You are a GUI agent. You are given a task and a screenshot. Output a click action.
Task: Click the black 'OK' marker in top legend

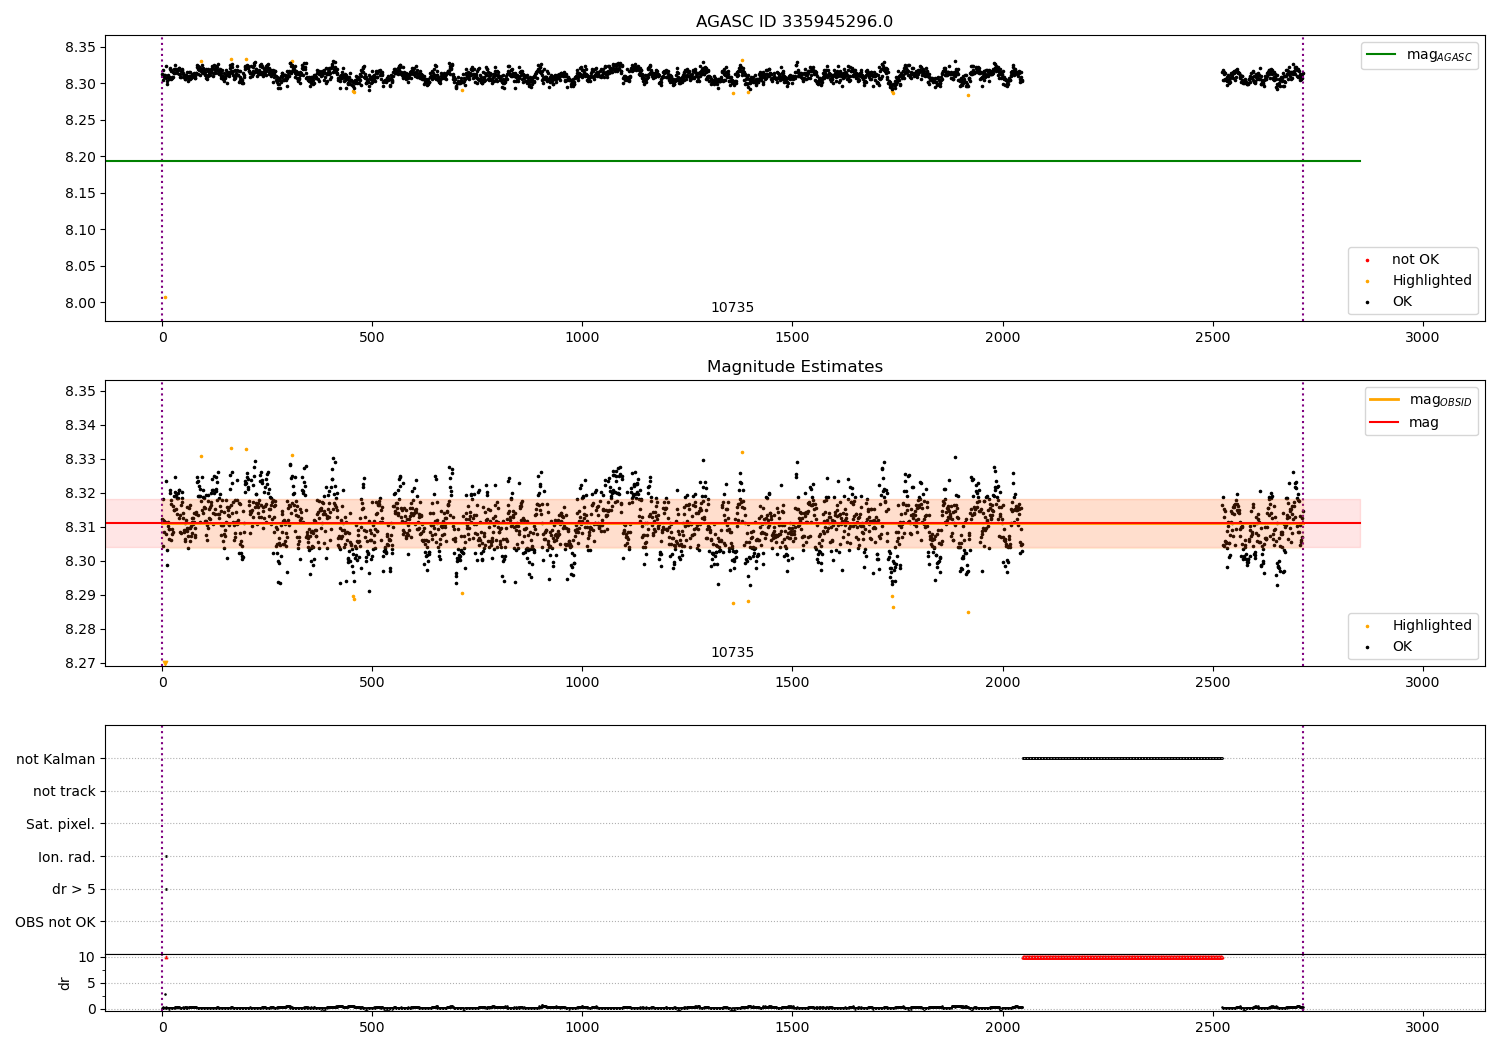click(x=1367, y=302)
